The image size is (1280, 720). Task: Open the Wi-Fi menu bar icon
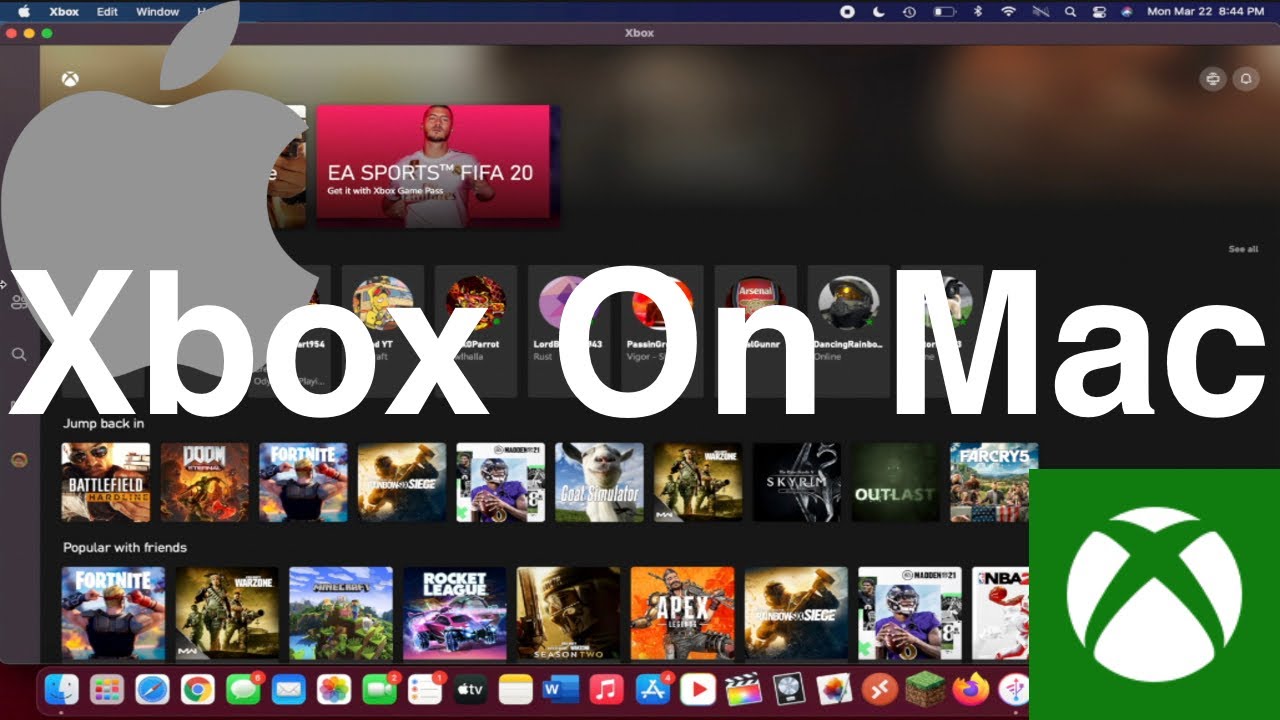[1008, 12]
